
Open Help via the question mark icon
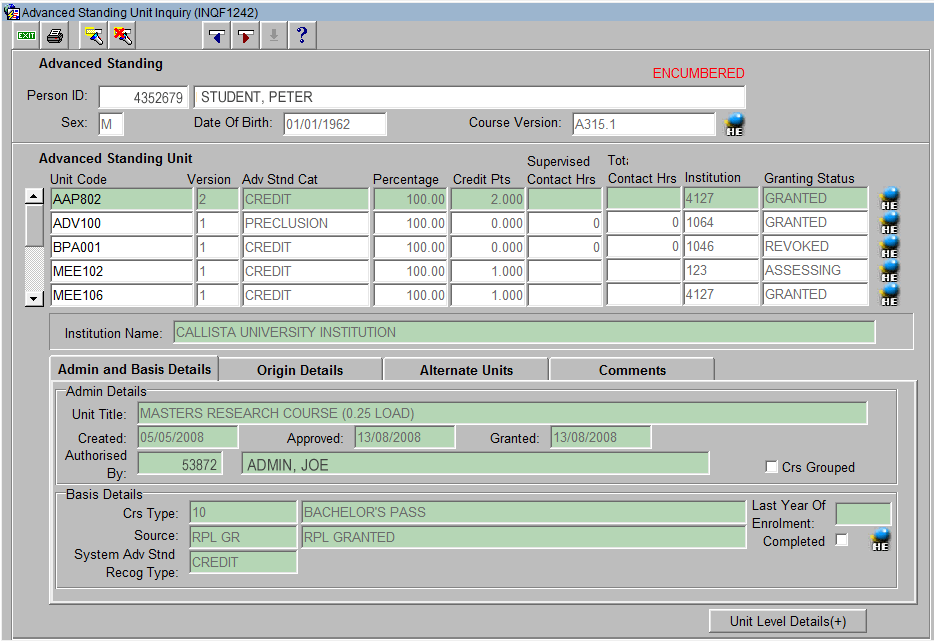coord(302,36)
